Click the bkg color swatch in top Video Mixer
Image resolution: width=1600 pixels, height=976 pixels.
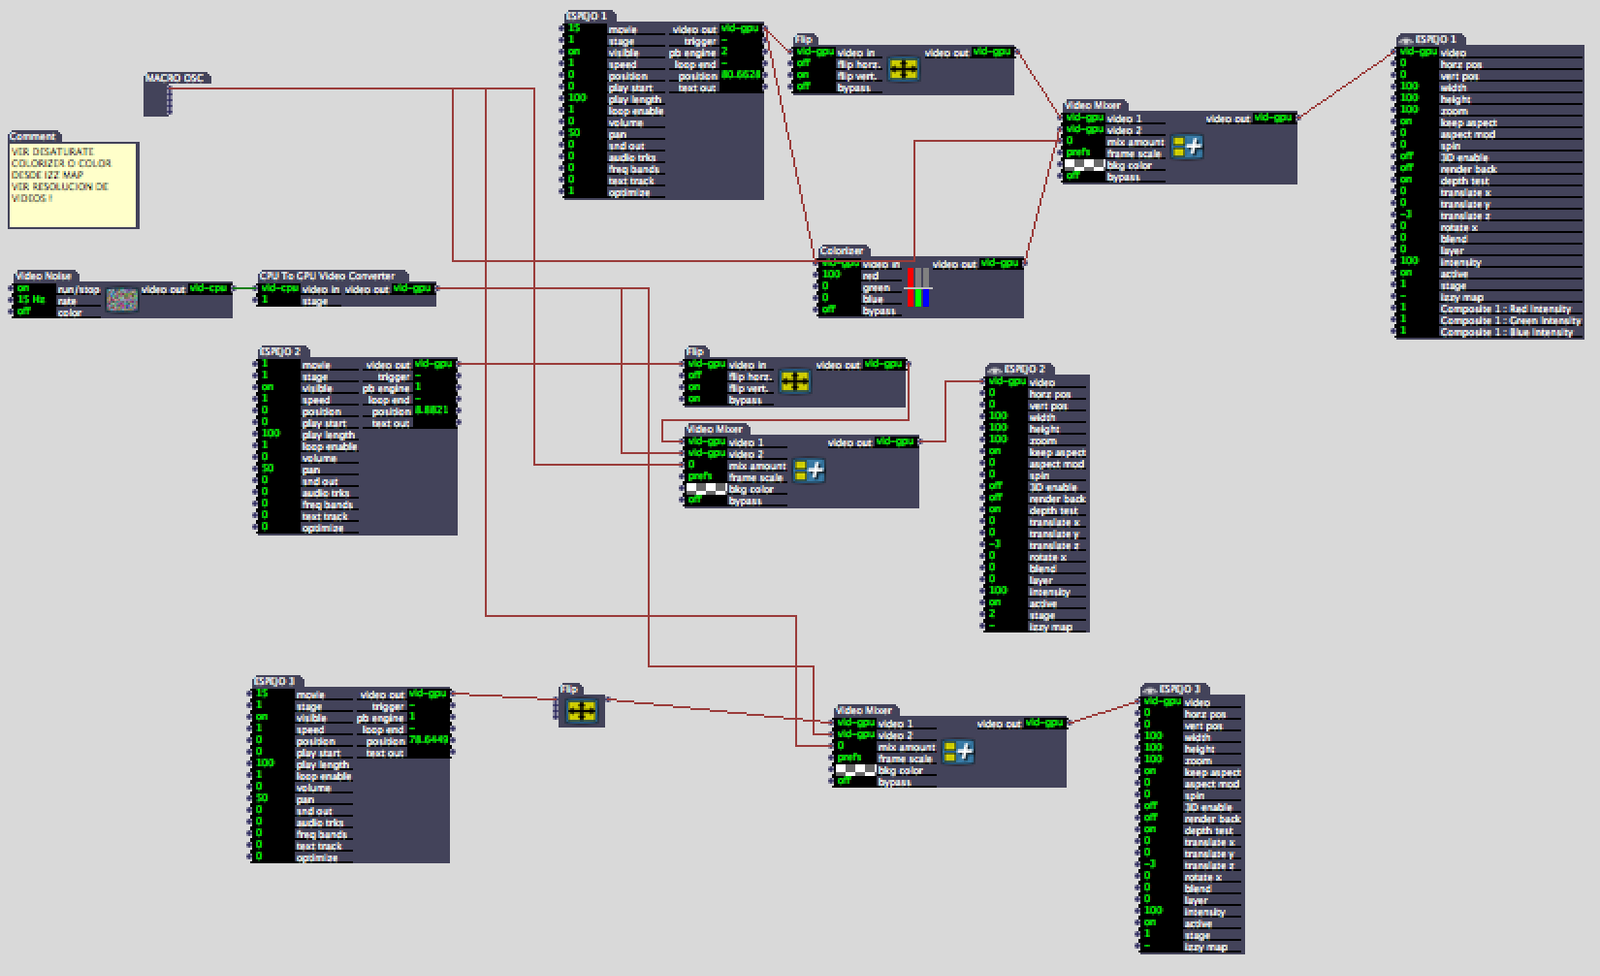pyautogui.click(x=1084, y=165)
